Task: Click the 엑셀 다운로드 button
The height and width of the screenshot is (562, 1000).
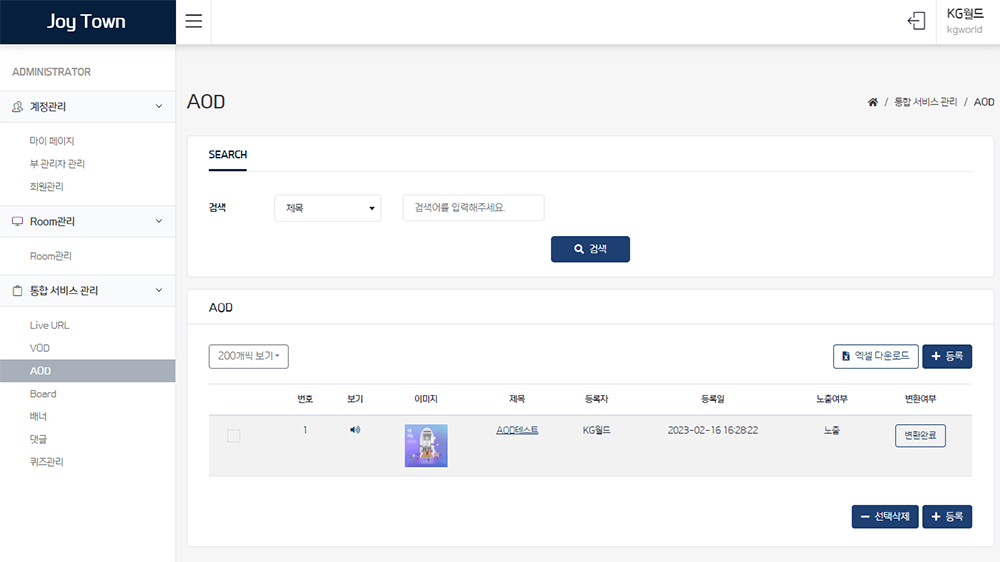Action: (875, 356)
